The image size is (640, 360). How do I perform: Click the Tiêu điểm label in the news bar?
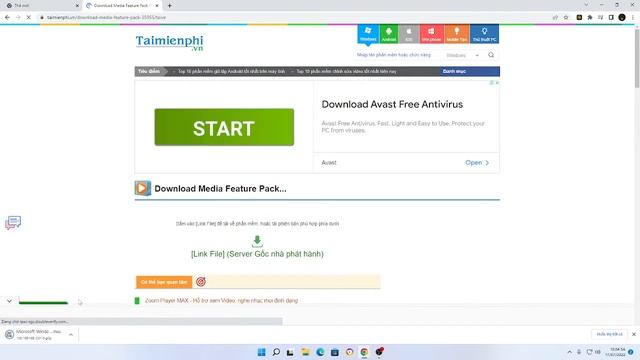pyautogui.click(x=149, y=71)
